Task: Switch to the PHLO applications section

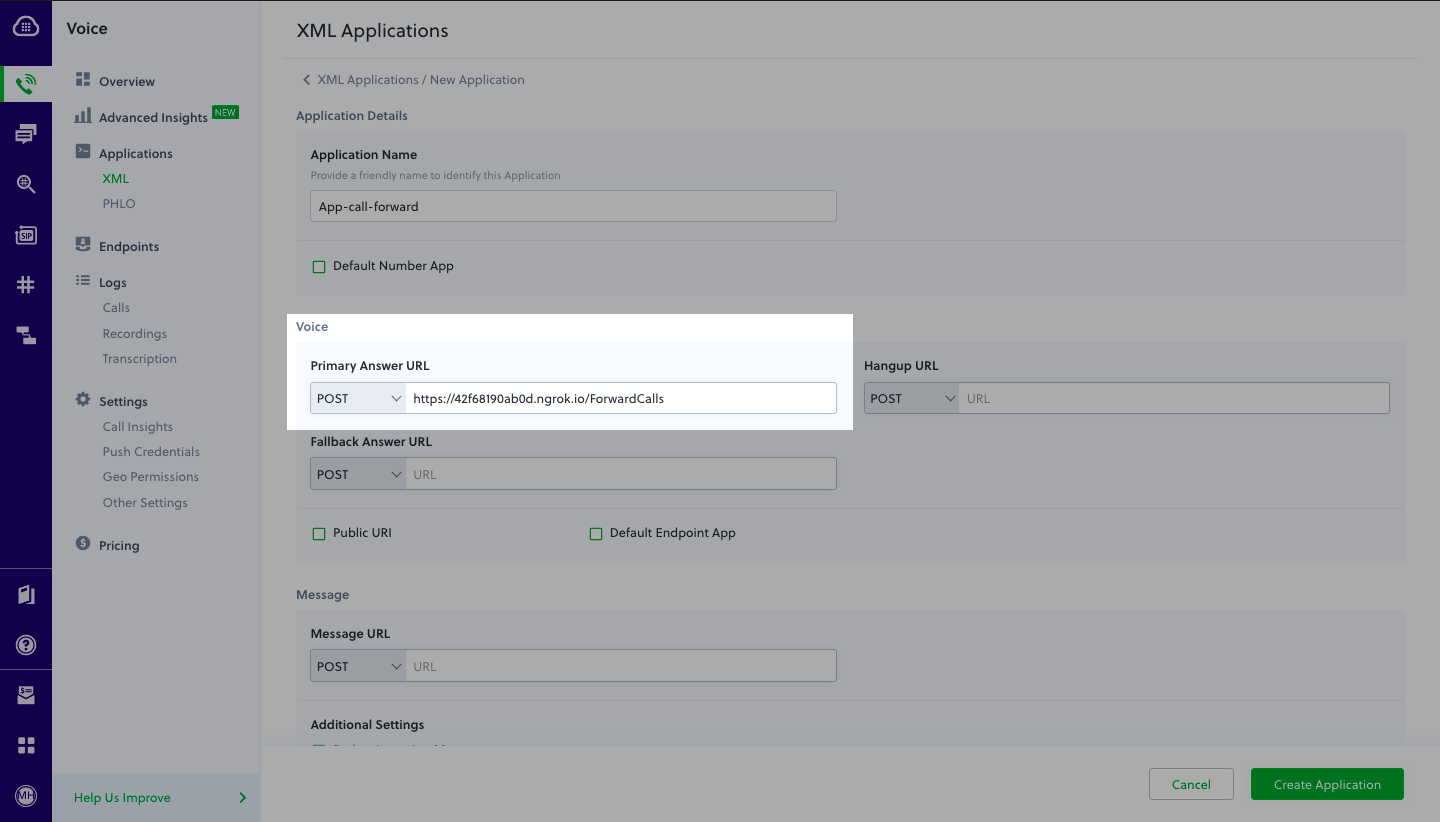Action: [118, 203]
